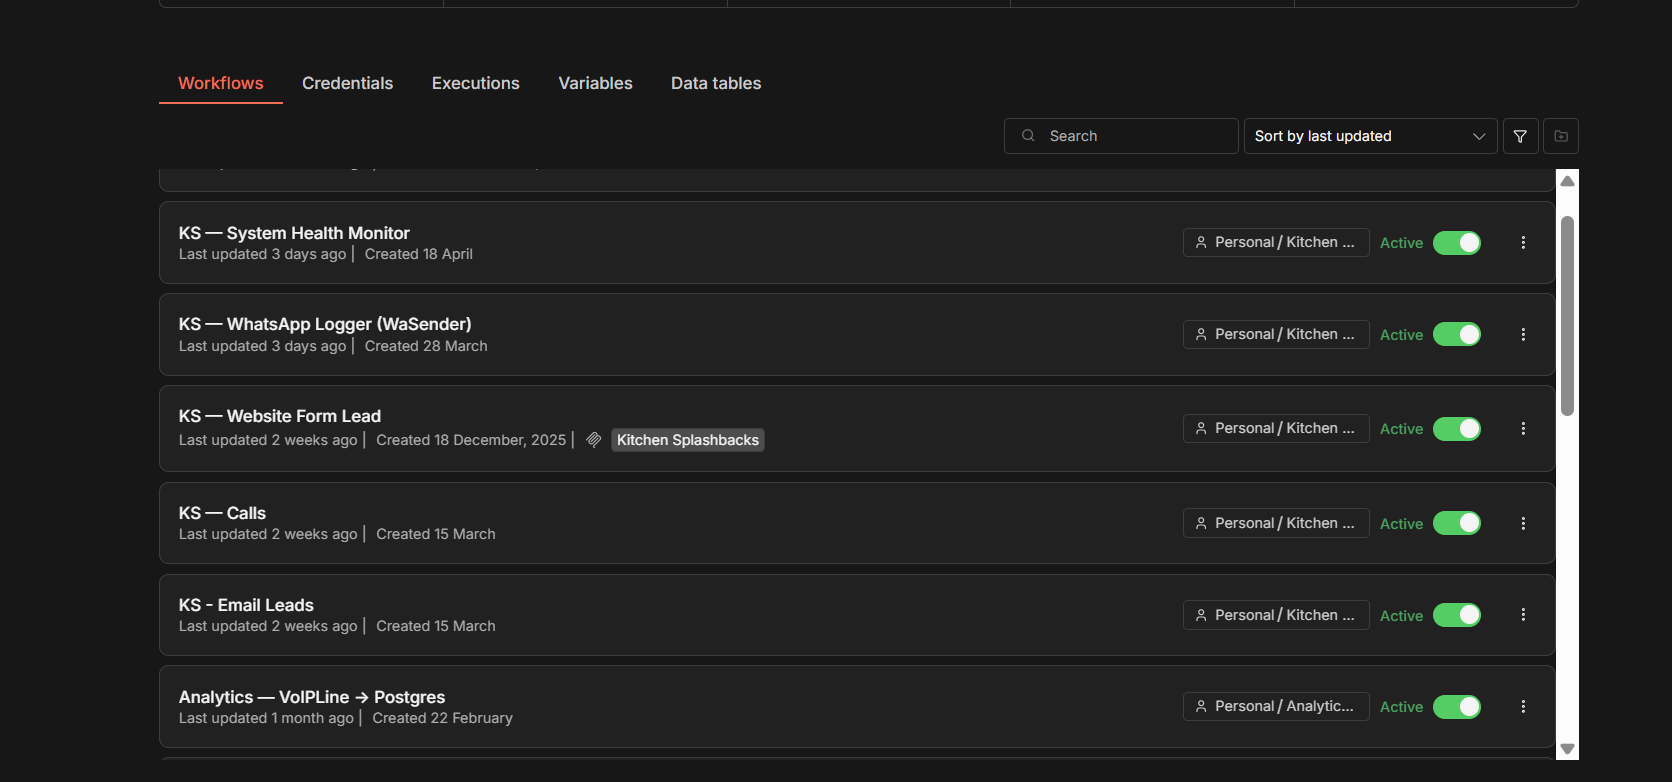This screenshot has width=1672, height=782.
Task: Switch to the Credentials tab
Action: click(x=347, y=84)
